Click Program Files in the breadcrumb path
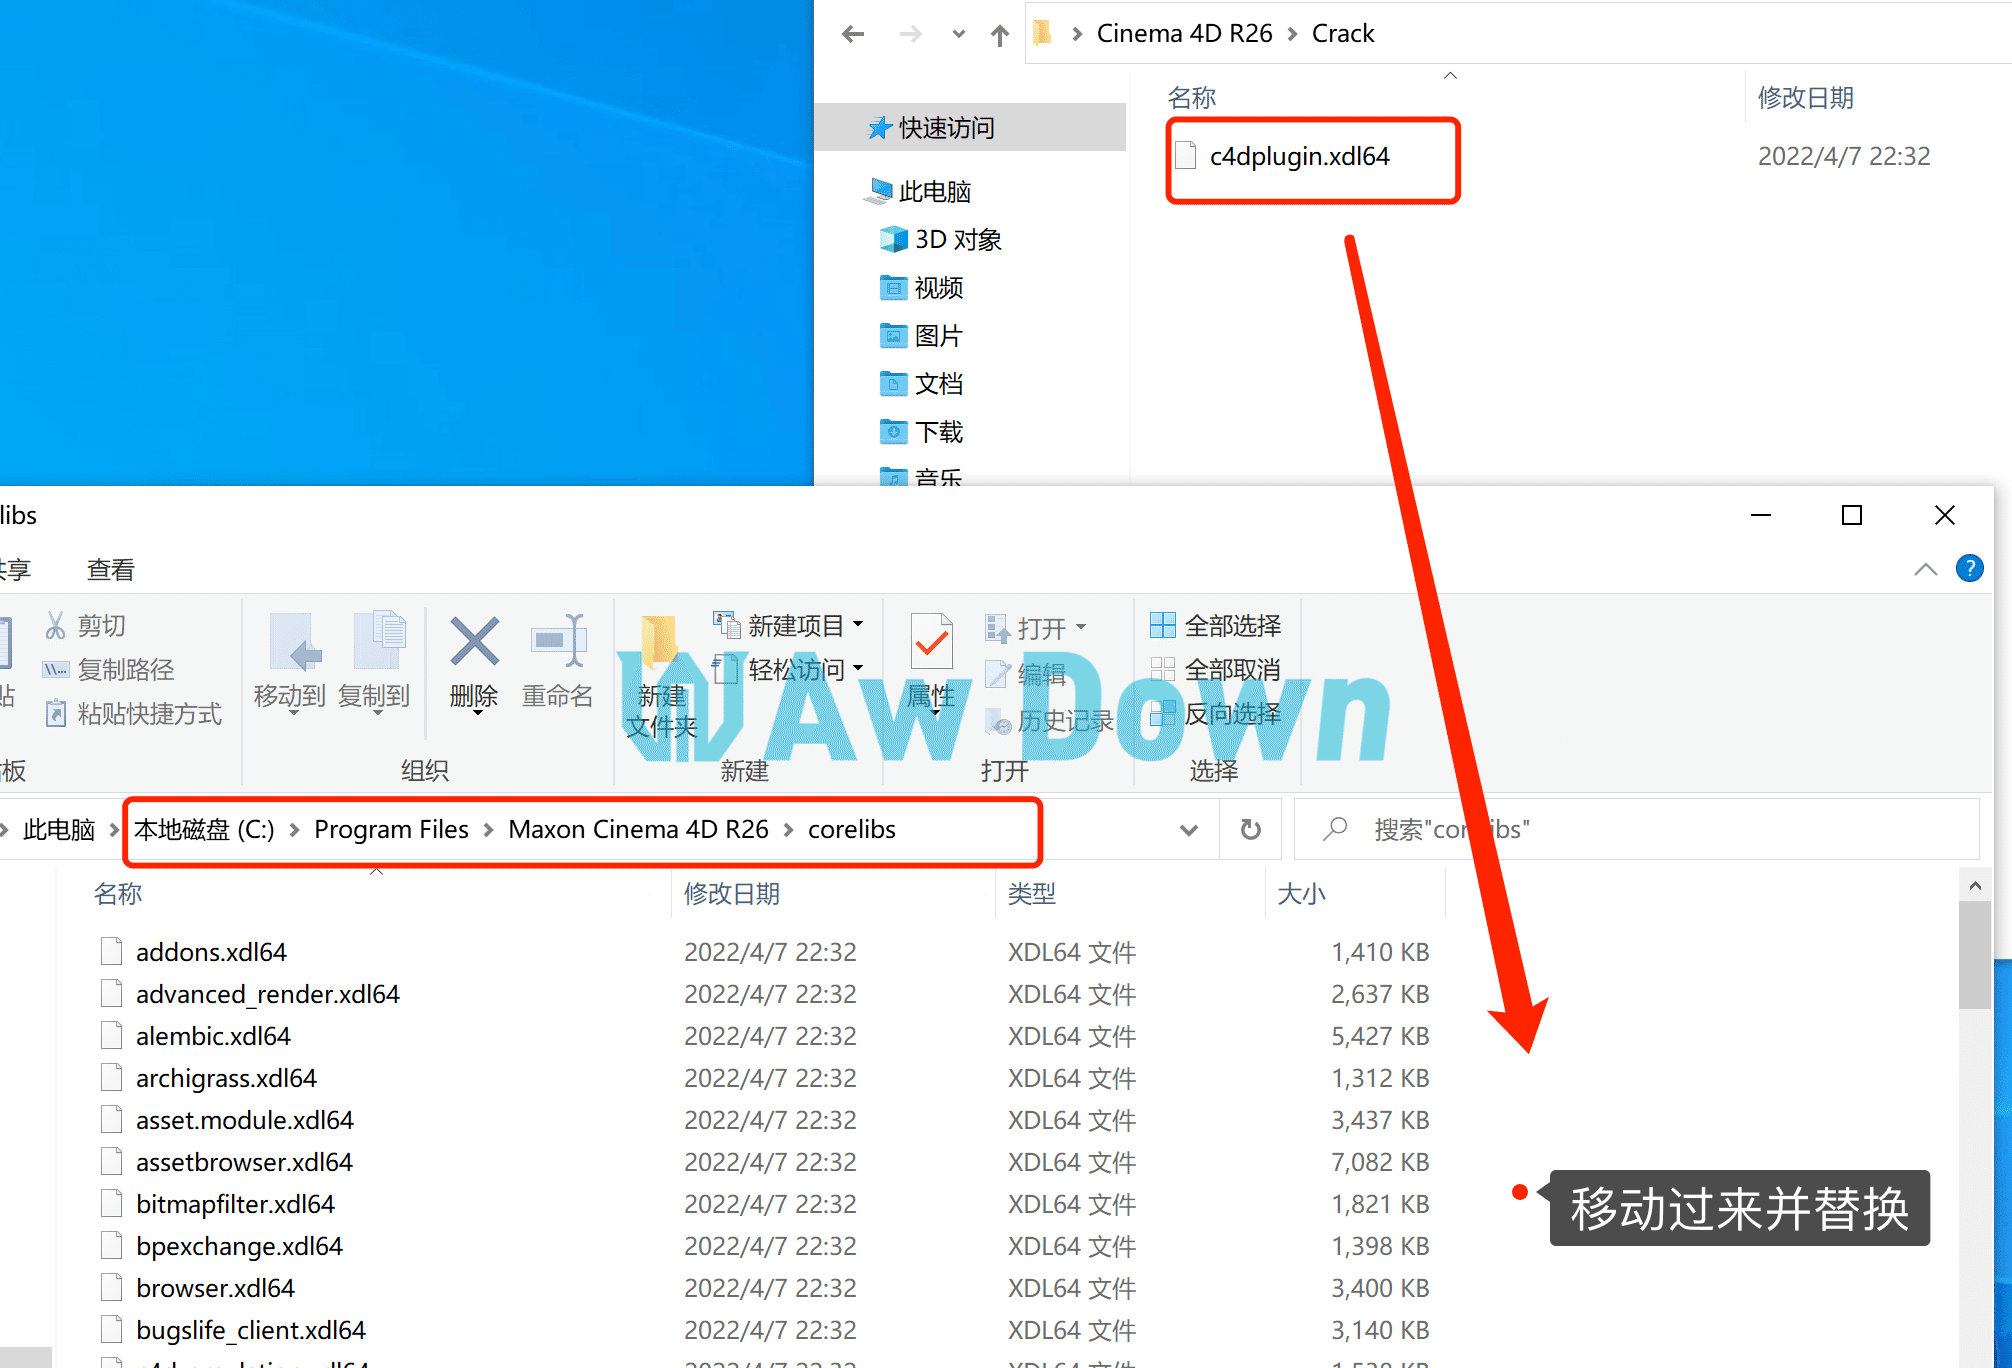 point(391,829)
